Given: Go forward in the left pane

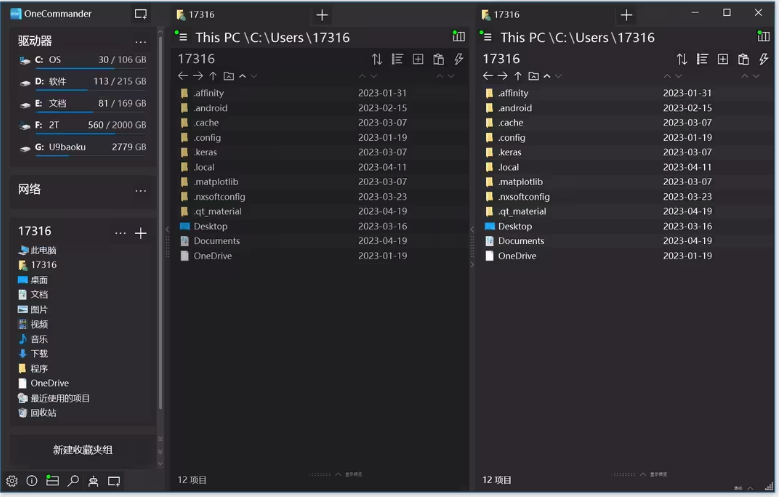Looking at the screenshot, I should point(198,76).
